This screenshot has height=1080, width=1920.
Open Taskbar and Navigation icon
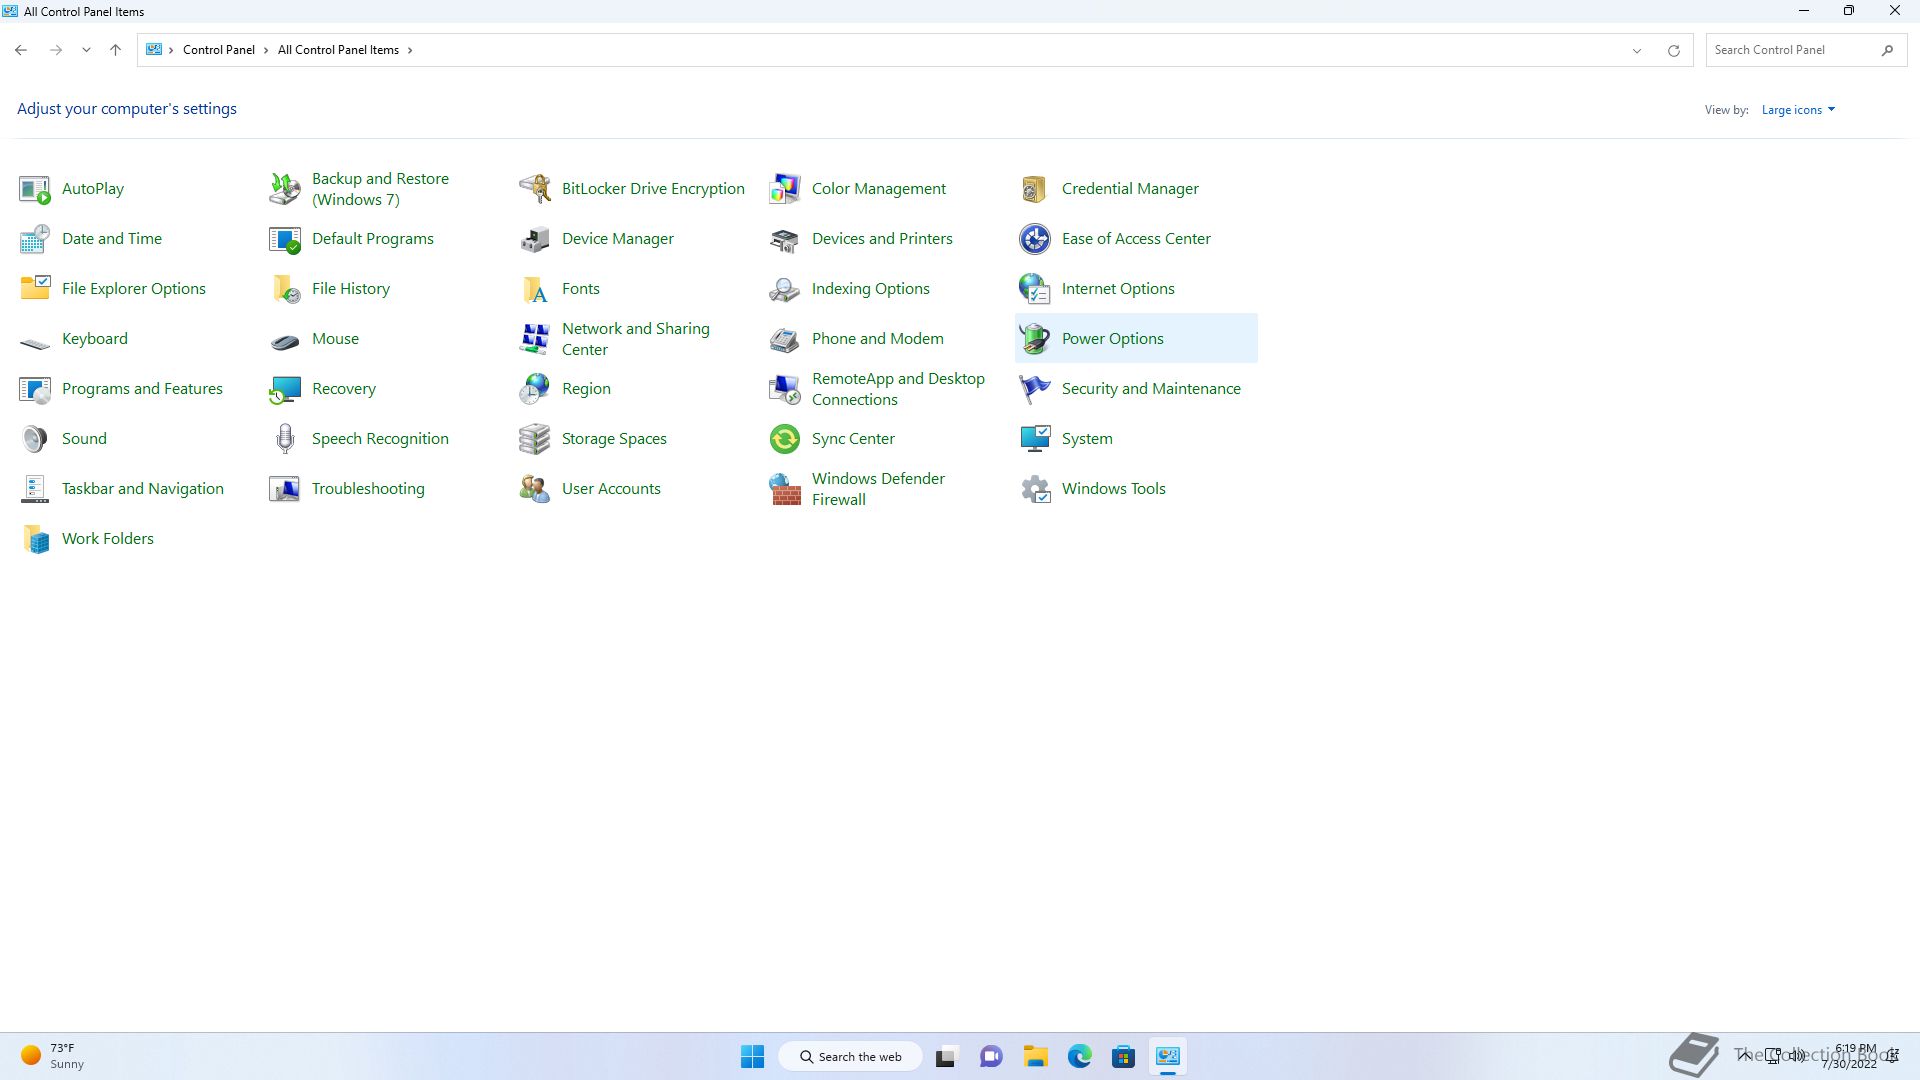[x=35, y=489]
